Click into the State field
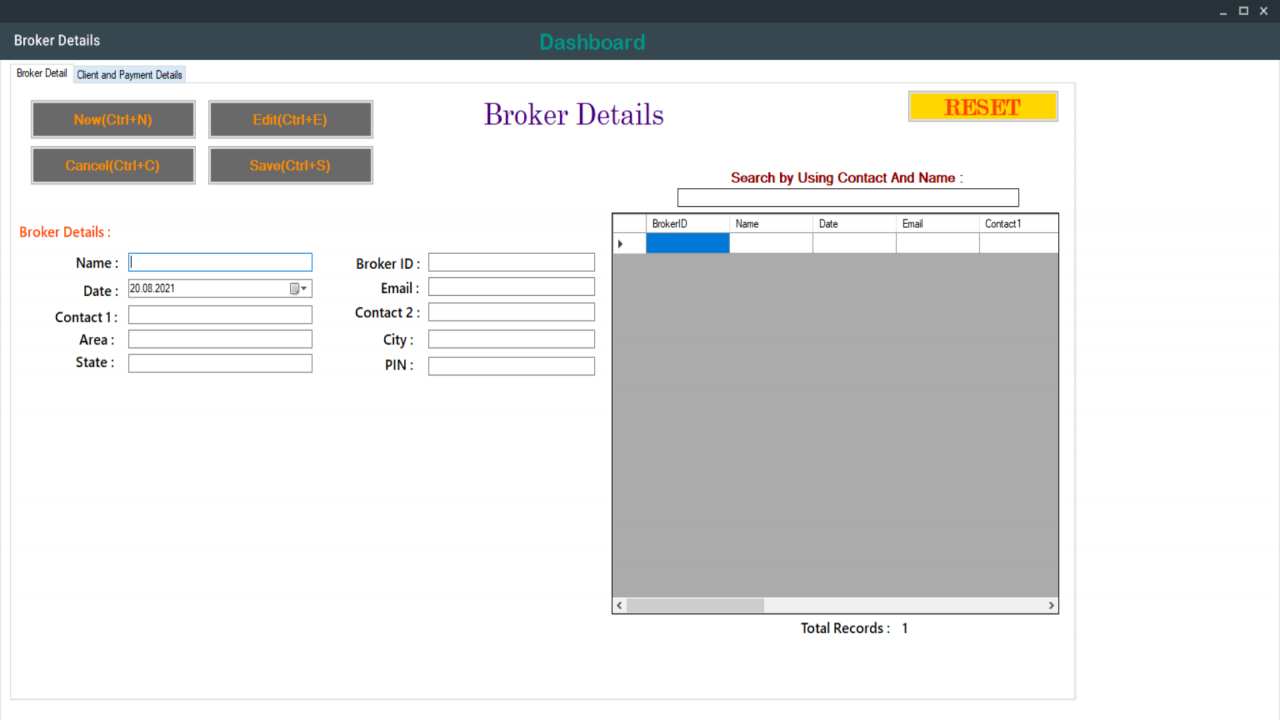The image size is (1280, 720). click(220, 363)
